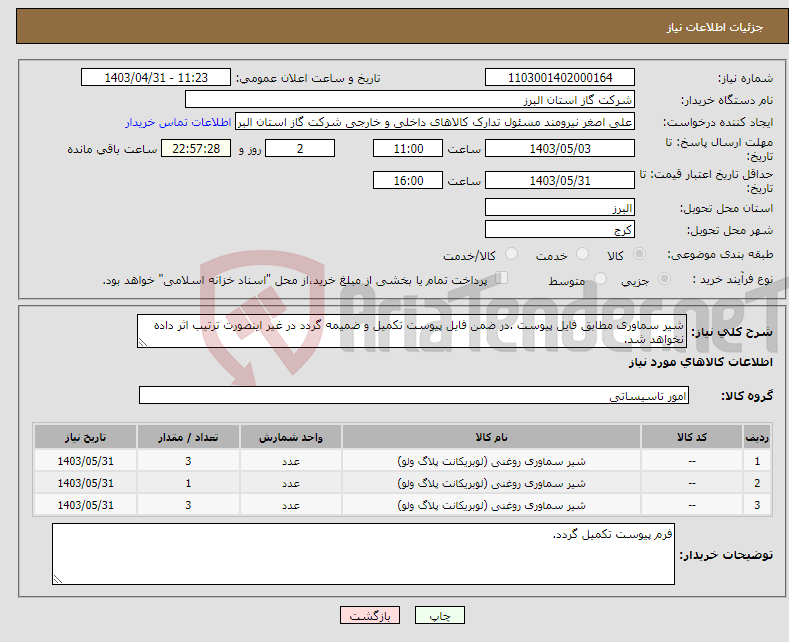The width and height of the screenshot is (789, 642).
Task: Select the متوسط purchase type radio
Action: click(x=600, y=279)
